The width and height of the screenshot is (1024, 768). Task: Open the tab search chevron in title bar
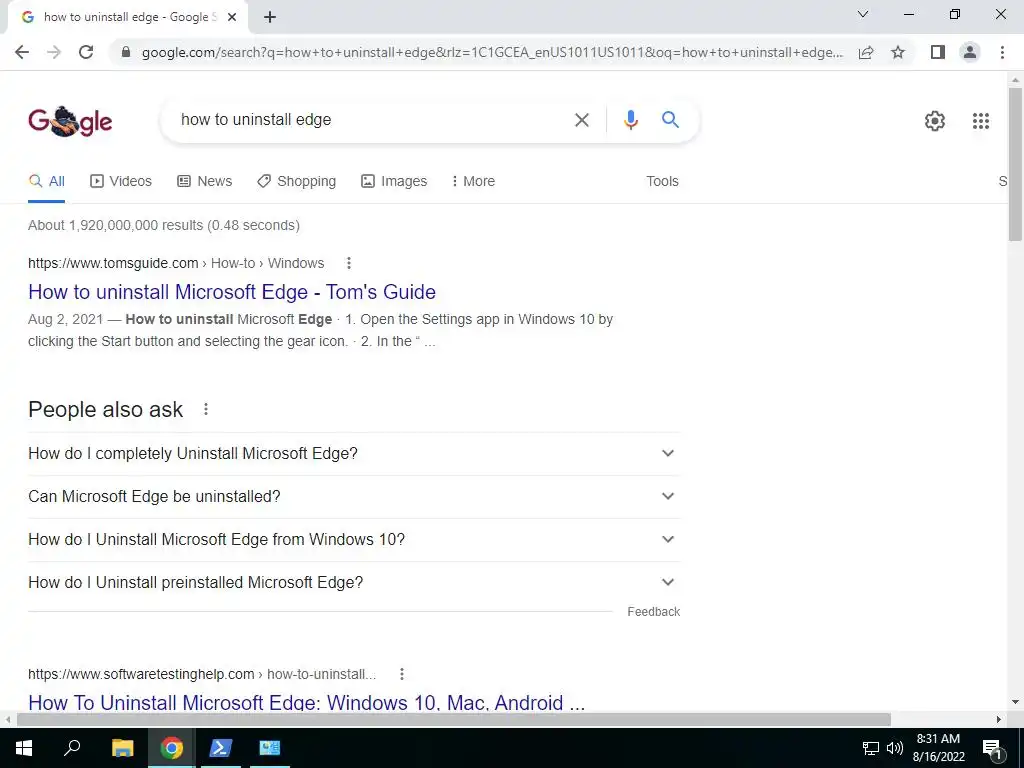tap(863, 14)
